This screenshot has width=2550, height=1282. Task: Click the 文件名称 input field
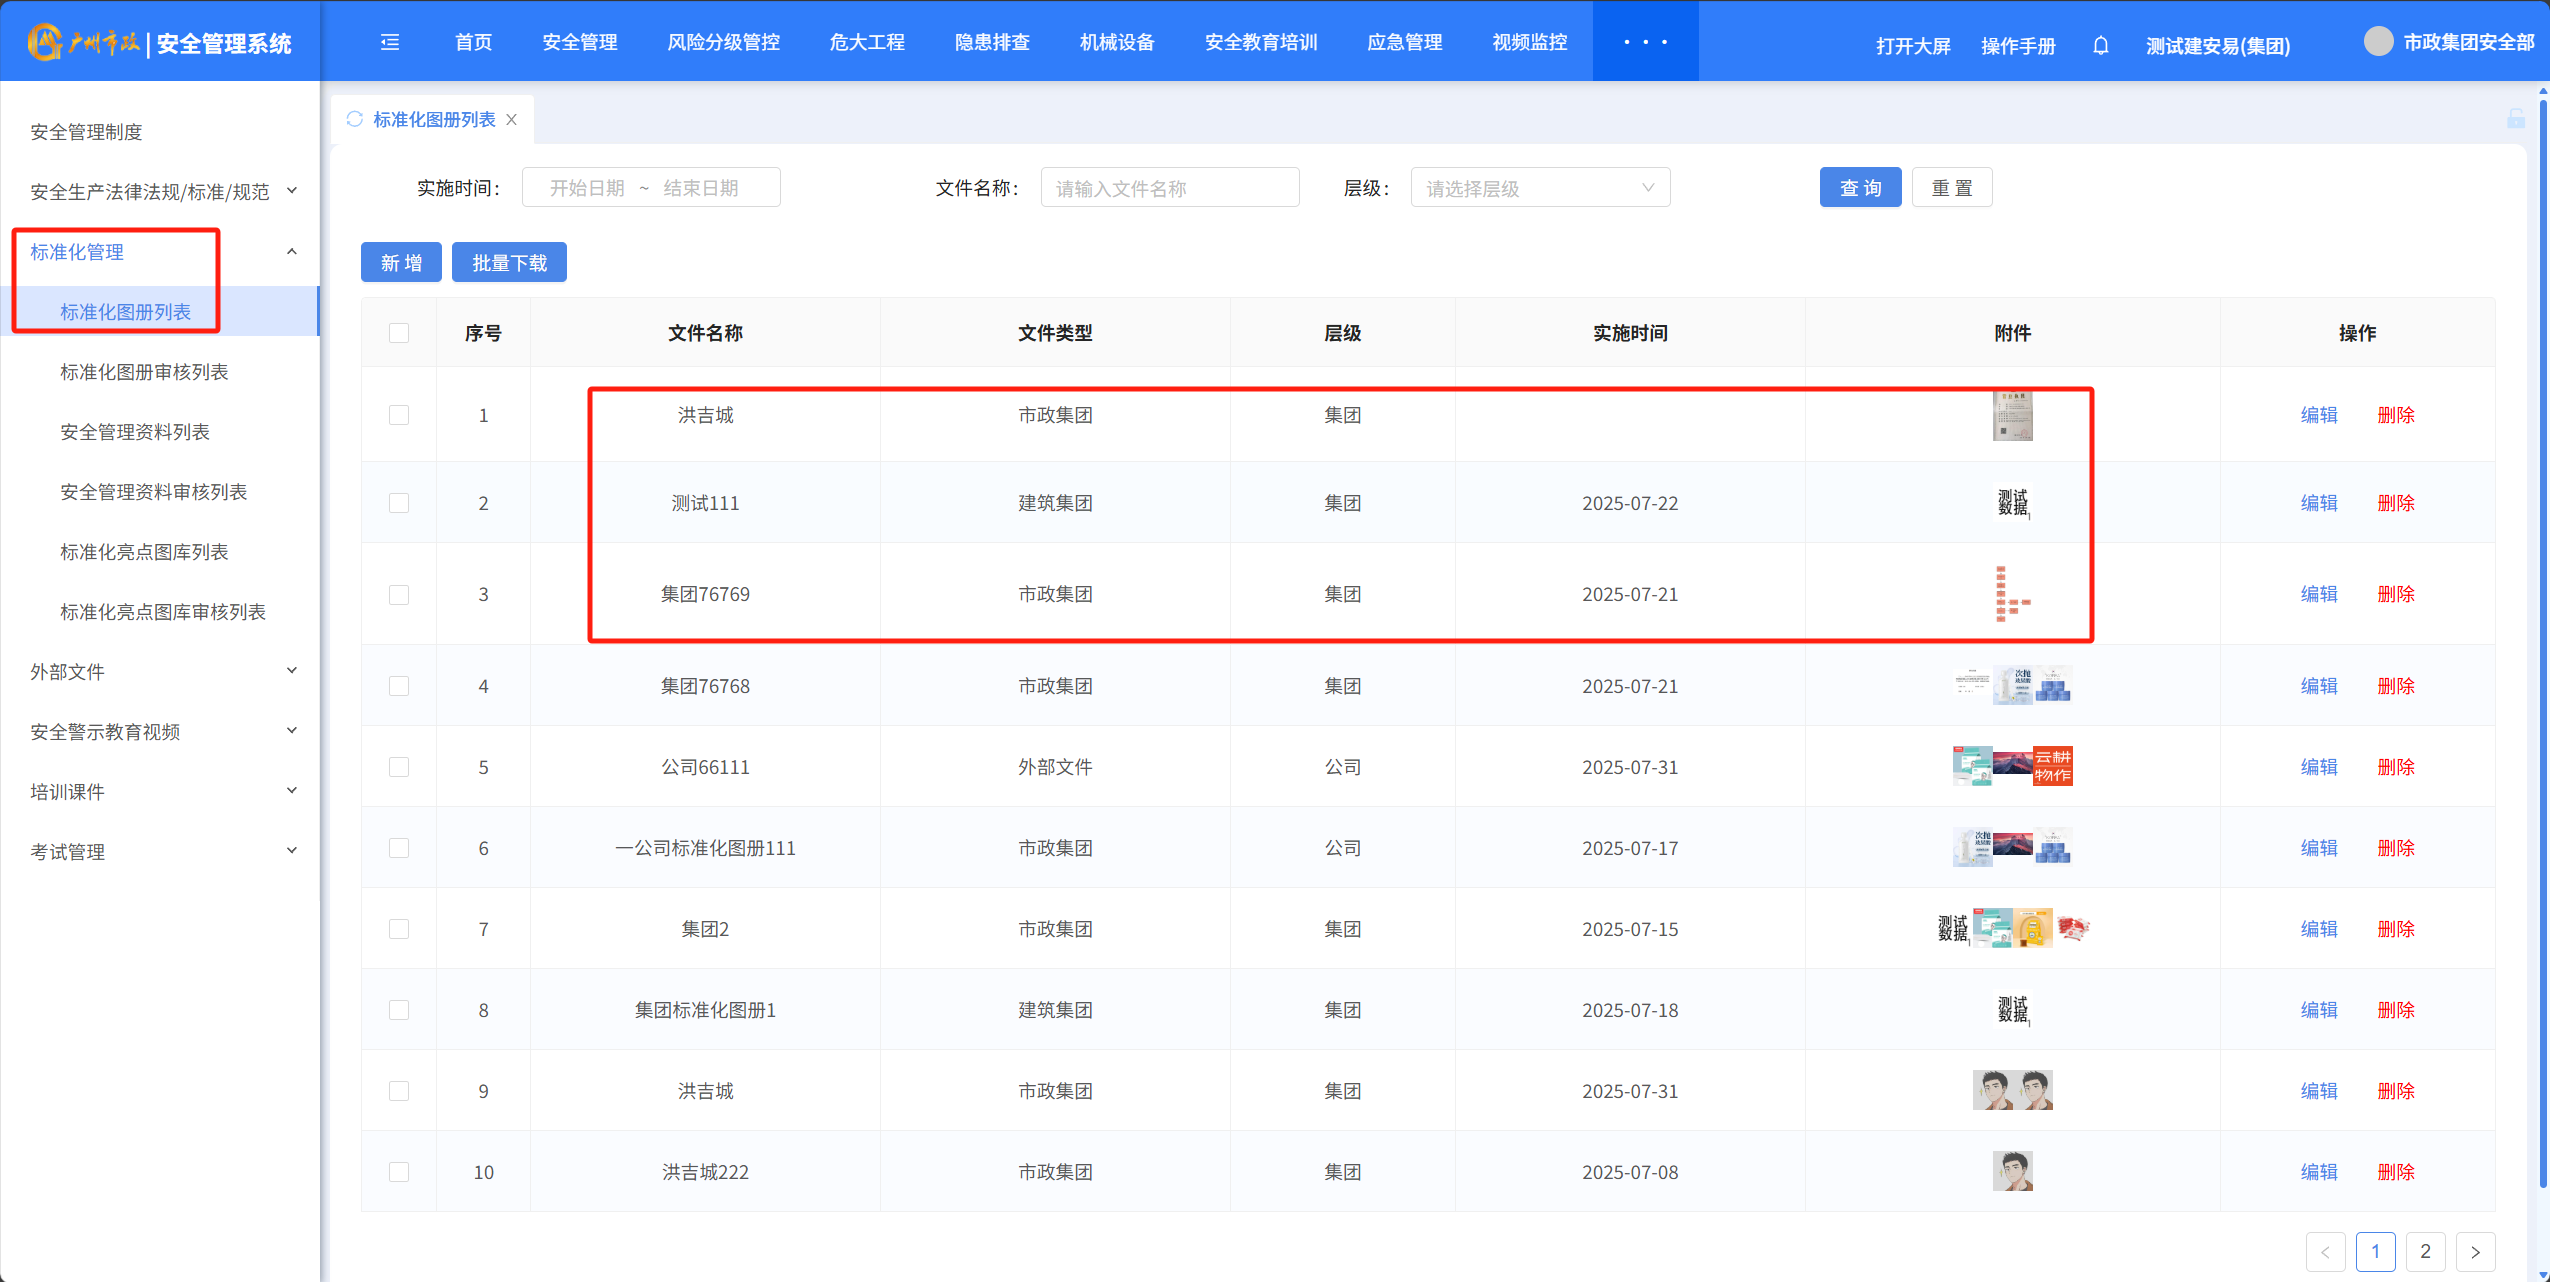1169,188
